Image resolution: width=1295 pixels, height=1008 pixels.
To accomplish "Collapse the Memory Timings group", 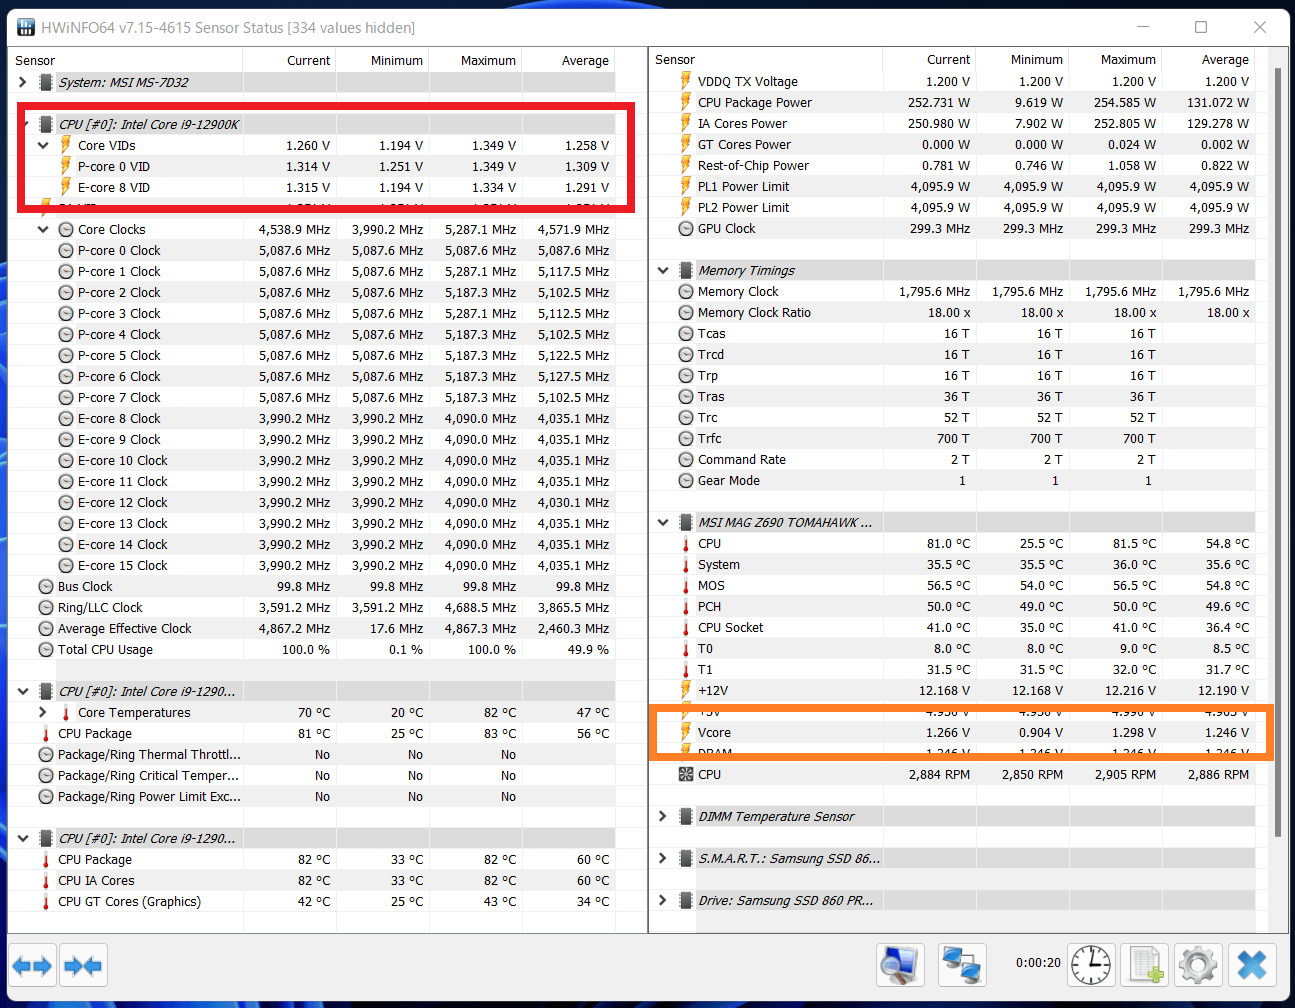I will [x=663, y=270].
